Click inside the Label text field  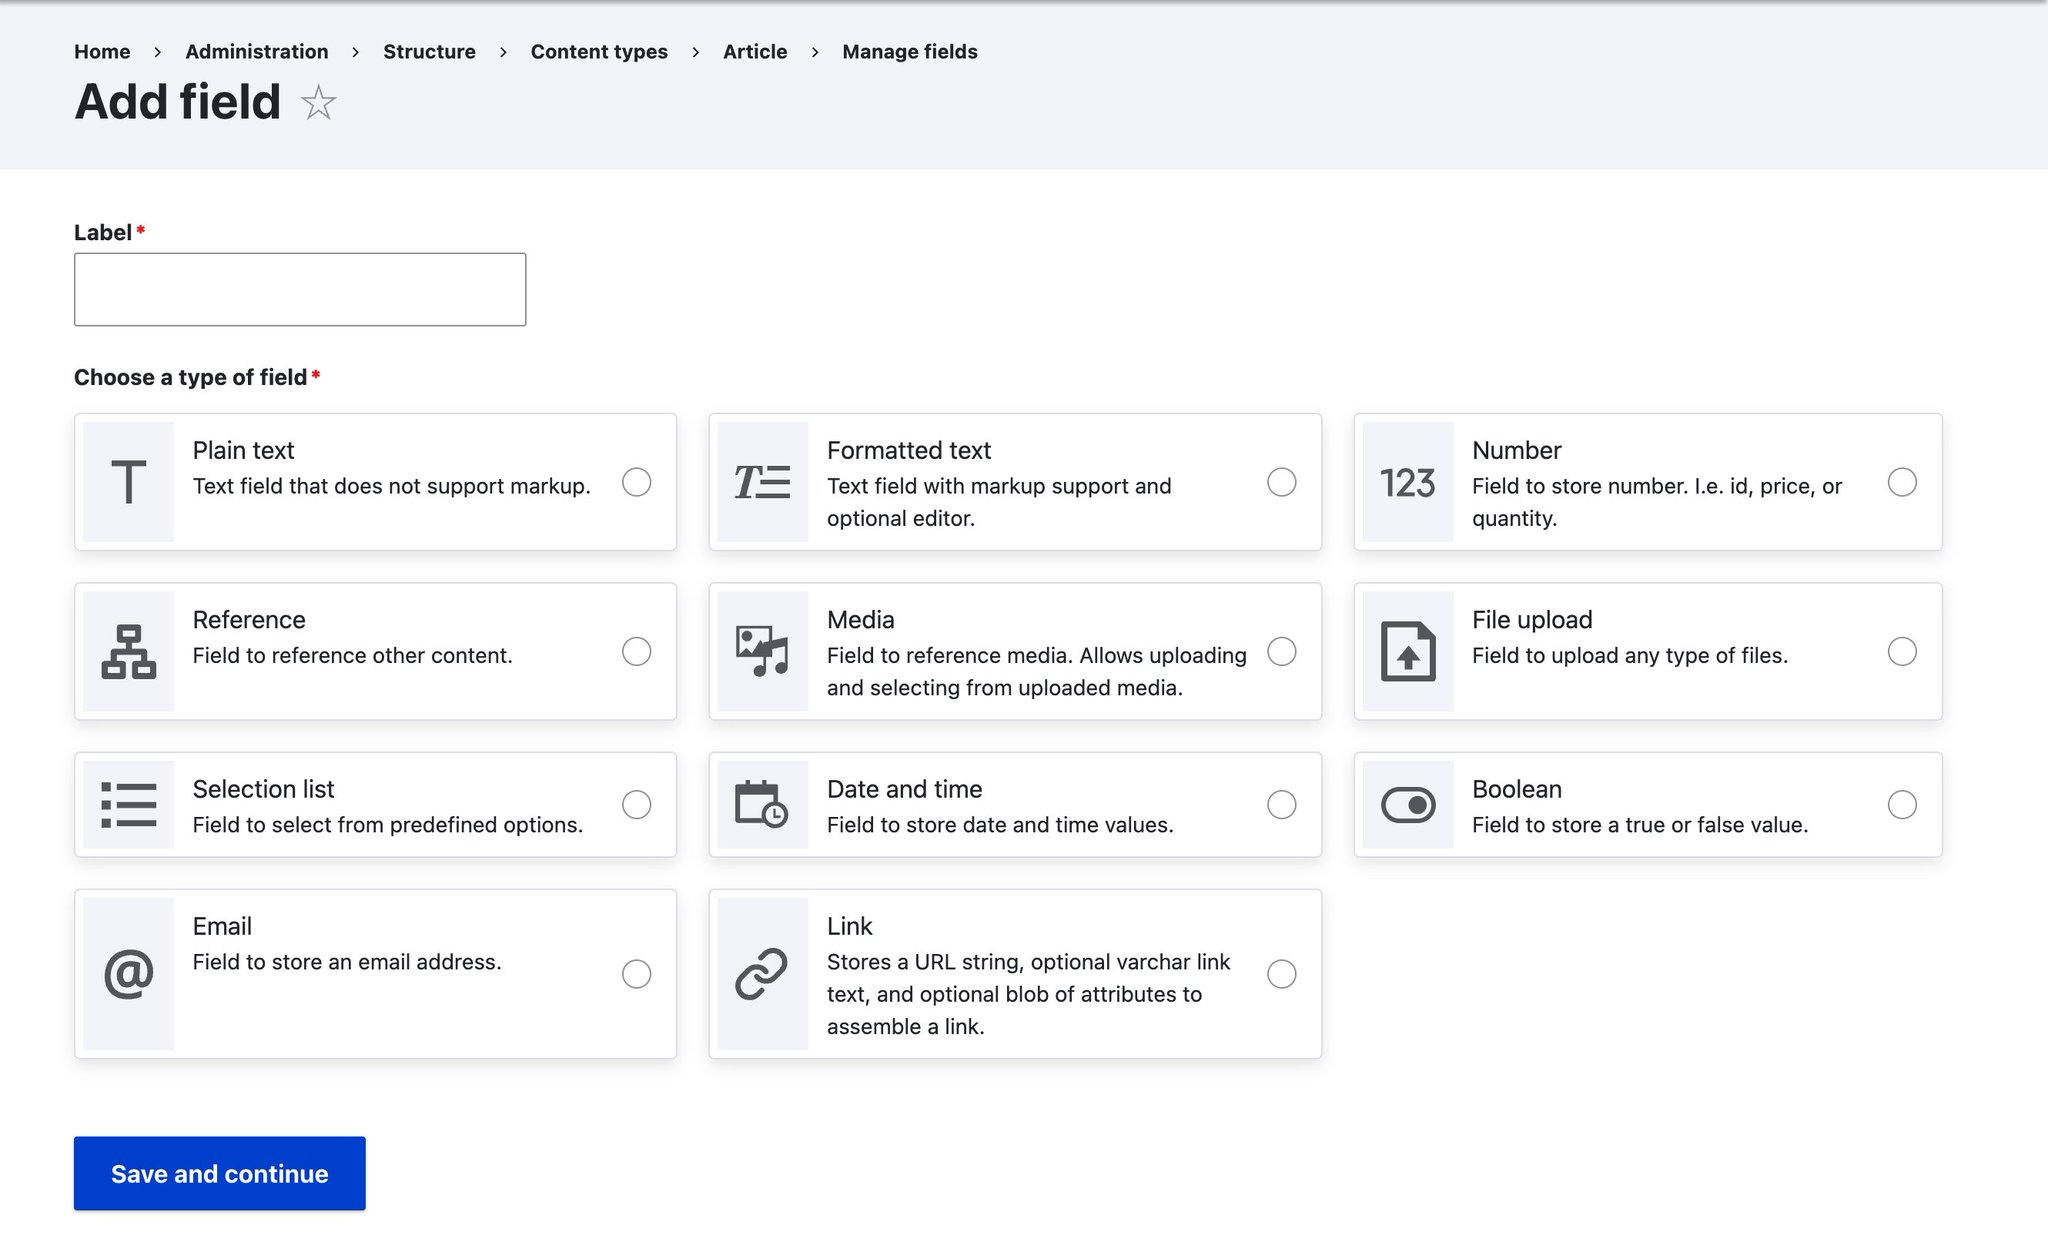click(298, 289)
